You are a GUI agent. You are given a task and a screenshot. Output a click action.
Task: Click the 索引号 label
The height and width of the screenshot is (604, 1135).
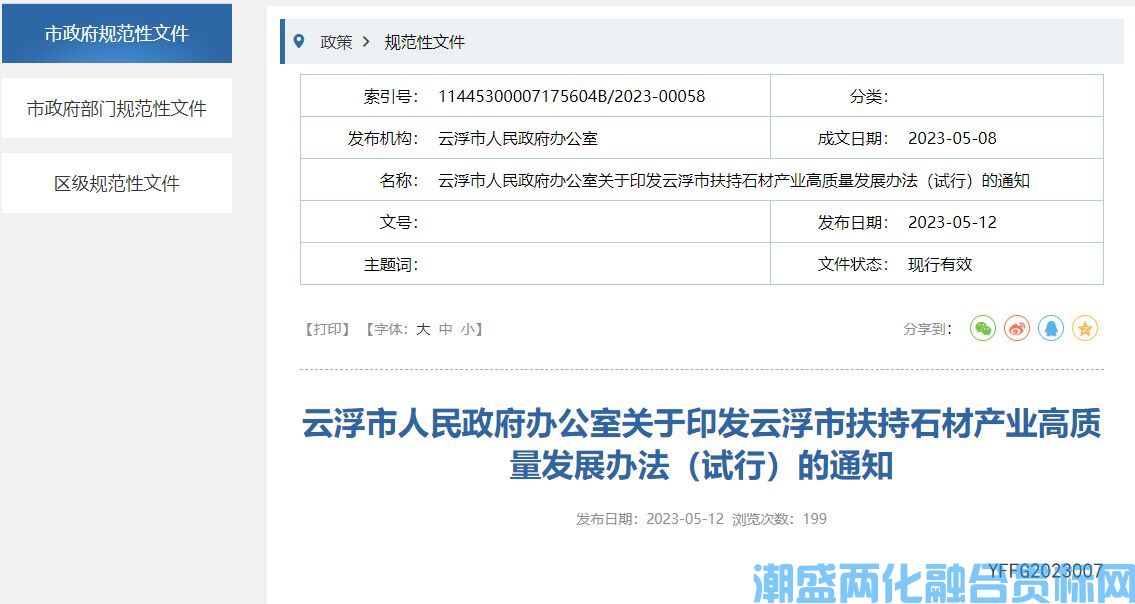point(391,96)
